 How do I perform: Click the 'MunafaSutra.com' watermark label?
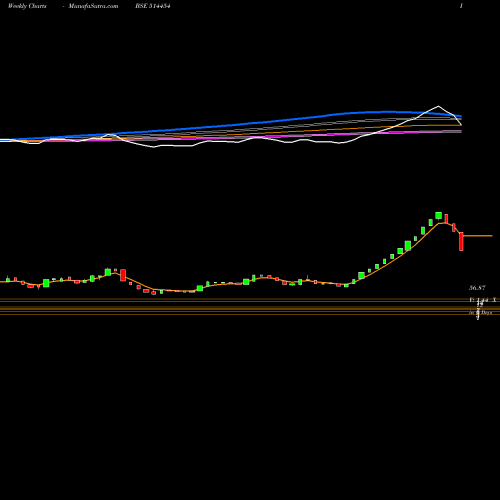[93, 6]
